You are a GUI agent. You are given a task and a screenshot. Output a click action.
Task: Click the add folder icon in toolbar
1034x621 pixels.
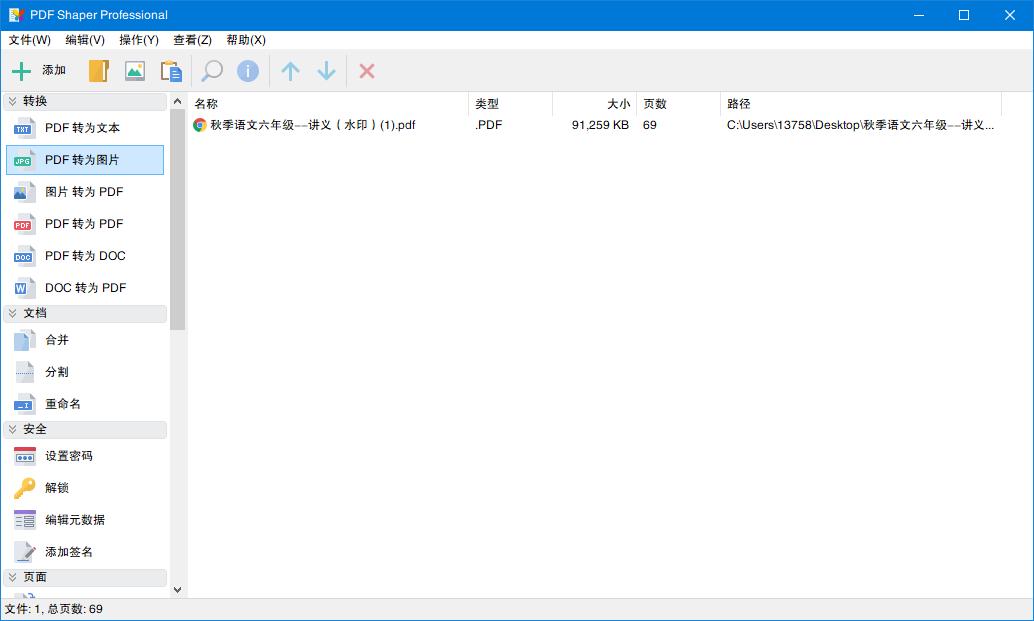click(97, 70)
